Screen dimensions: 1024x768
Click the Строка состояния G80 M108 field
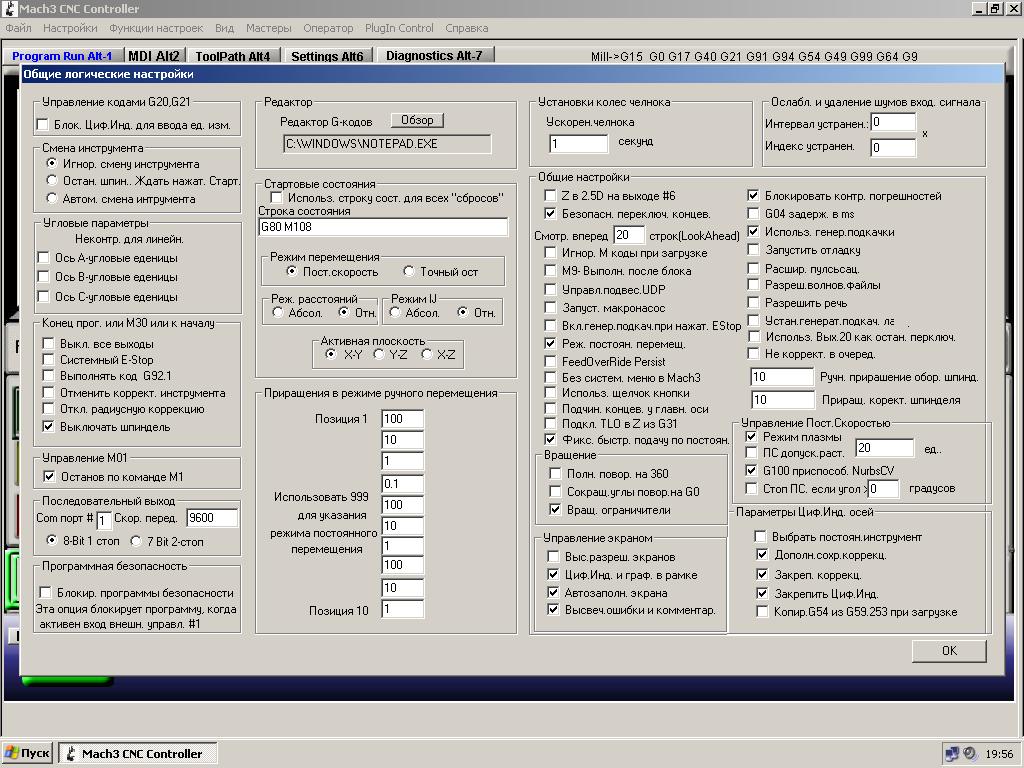[x=383, y=227]
